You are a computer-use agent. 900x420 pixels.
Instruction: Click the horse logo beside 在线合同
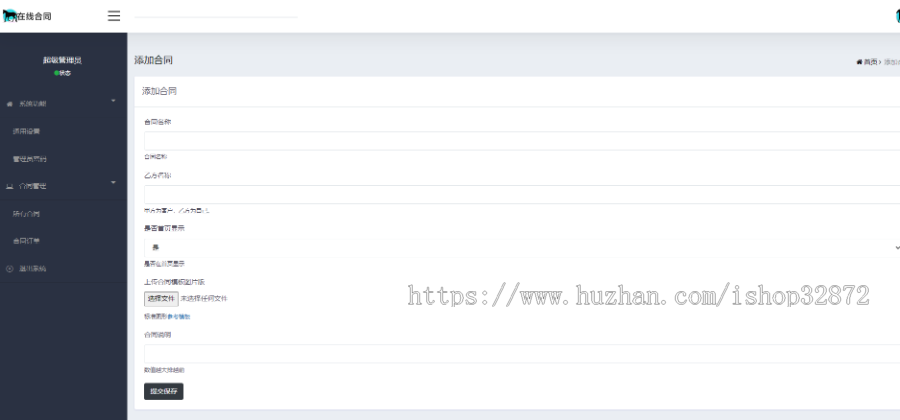point(9,16)
